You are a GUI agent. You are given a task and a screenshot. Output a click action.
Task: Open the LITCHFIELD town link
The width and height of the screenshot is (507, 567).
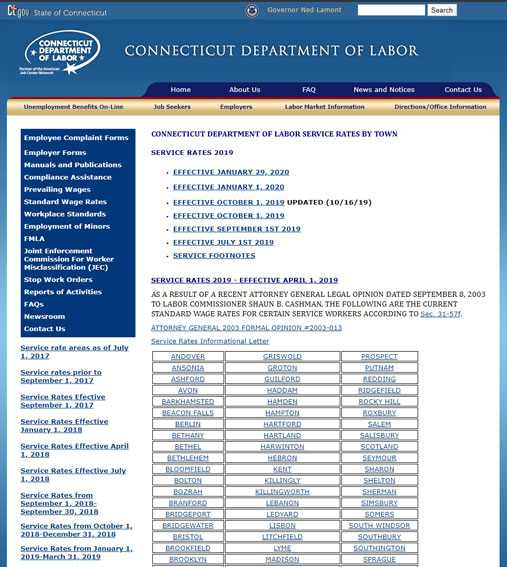(x=282, y=537)
